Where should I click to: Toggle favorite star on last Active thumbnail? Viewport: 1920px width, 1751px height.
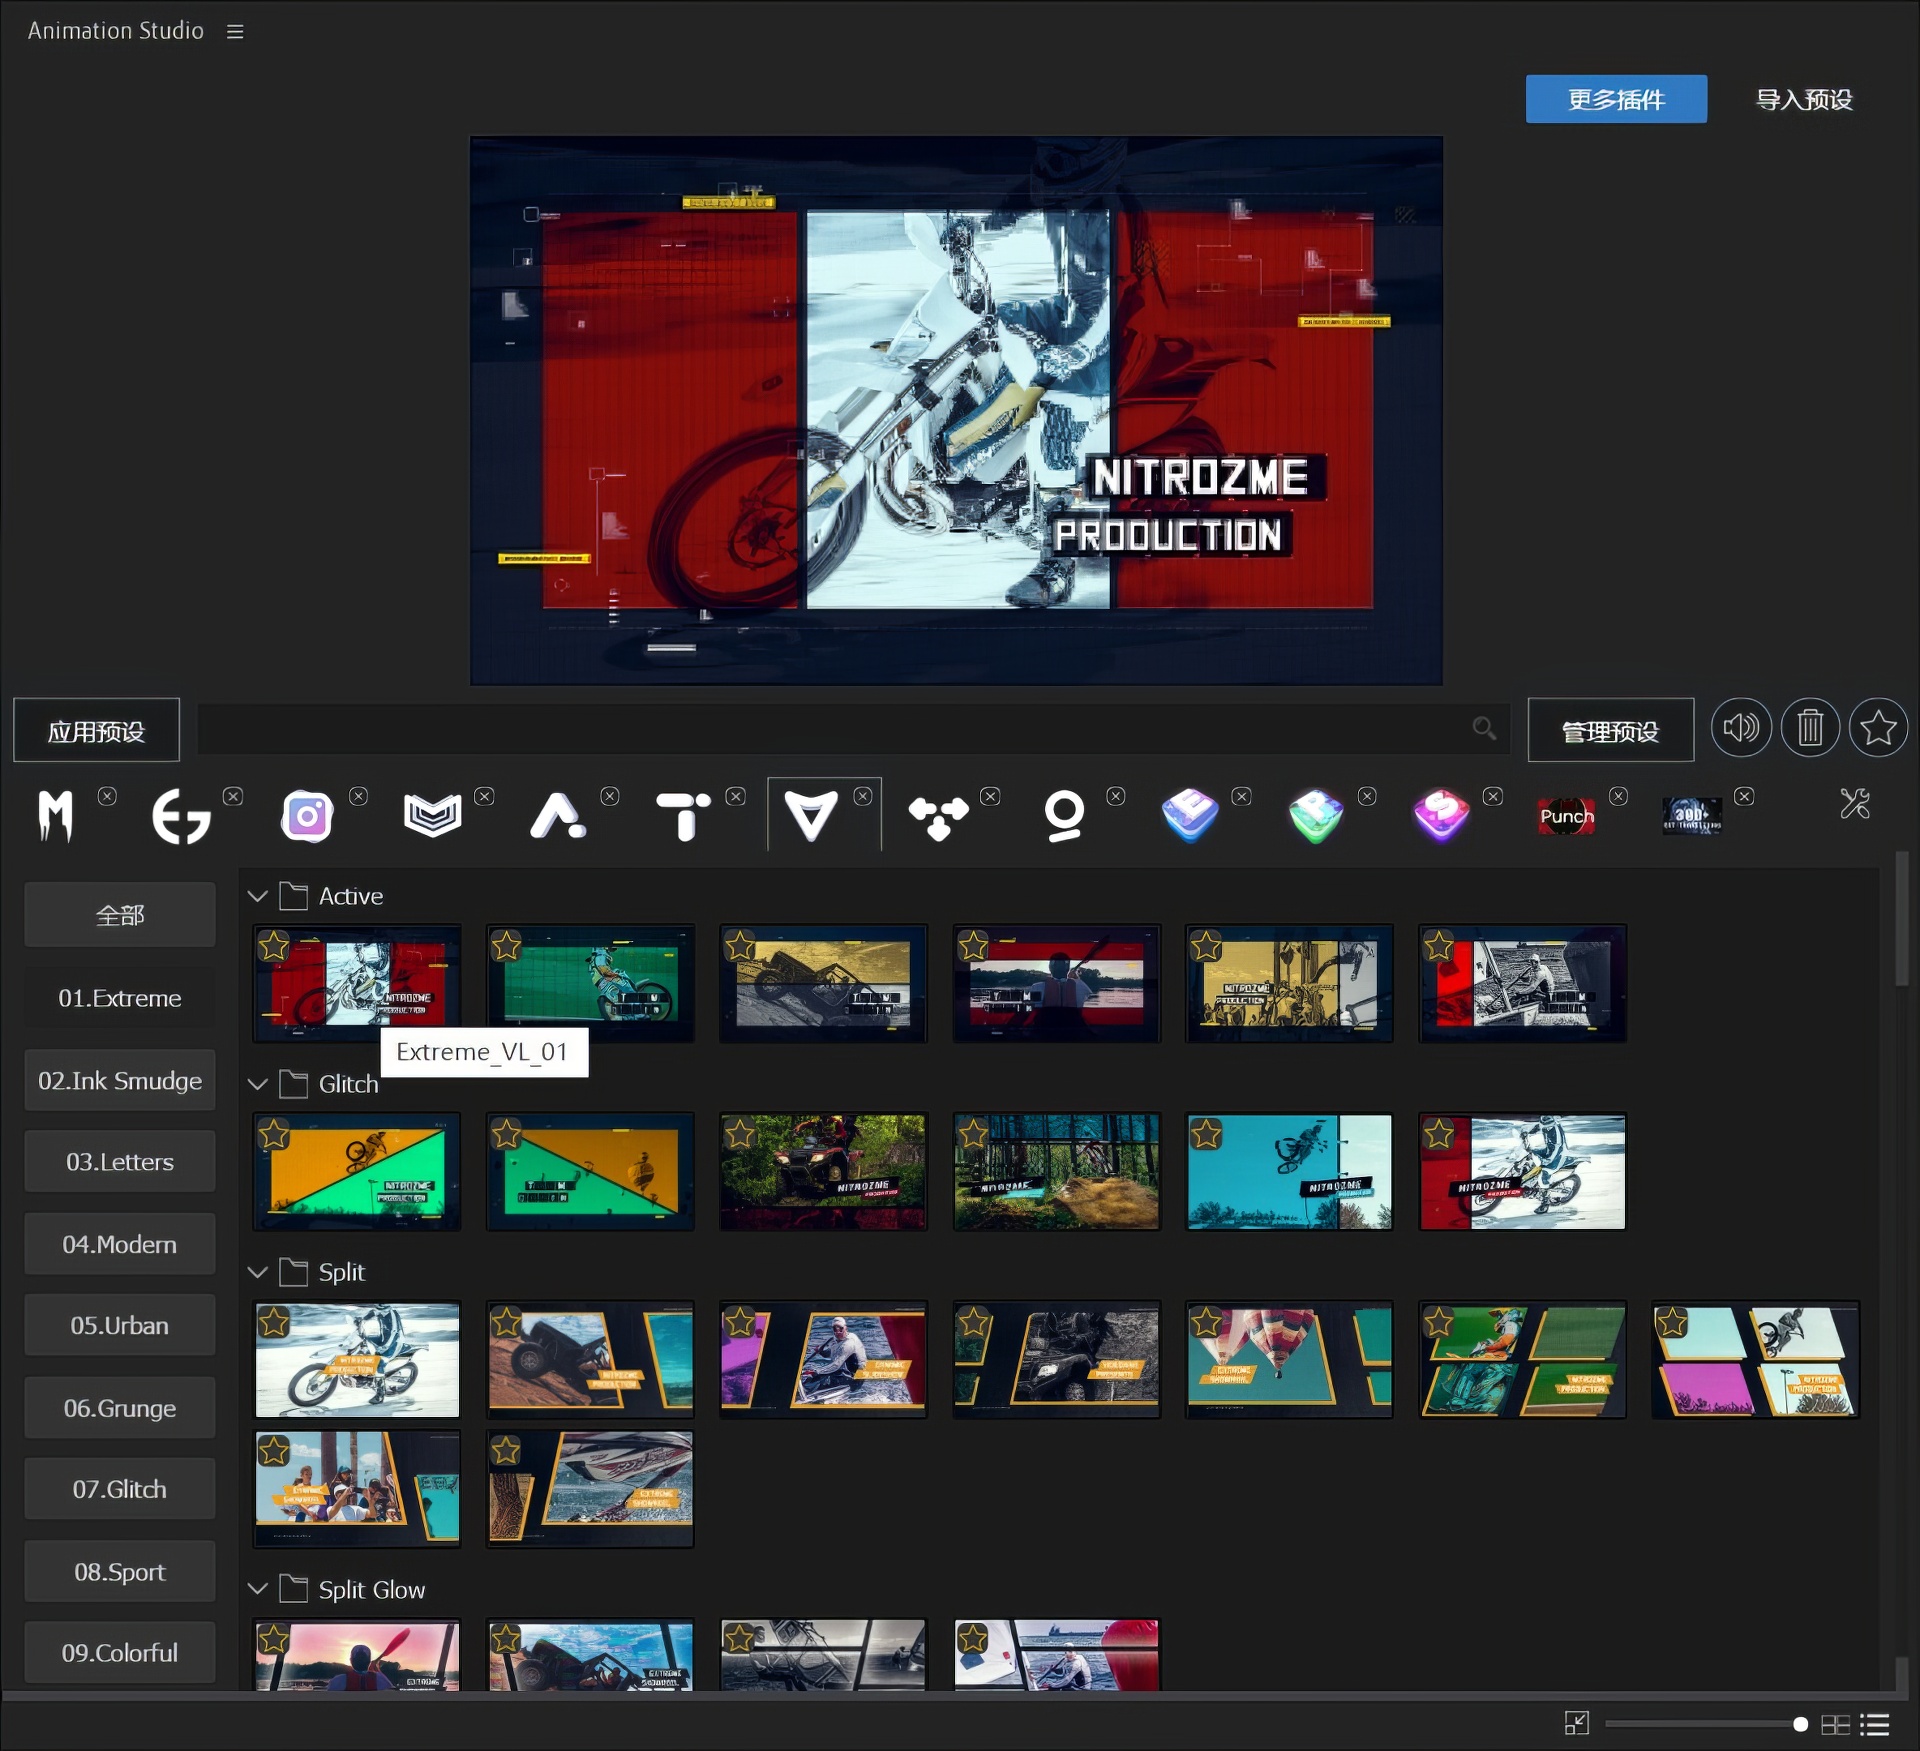click(1438, 945)
